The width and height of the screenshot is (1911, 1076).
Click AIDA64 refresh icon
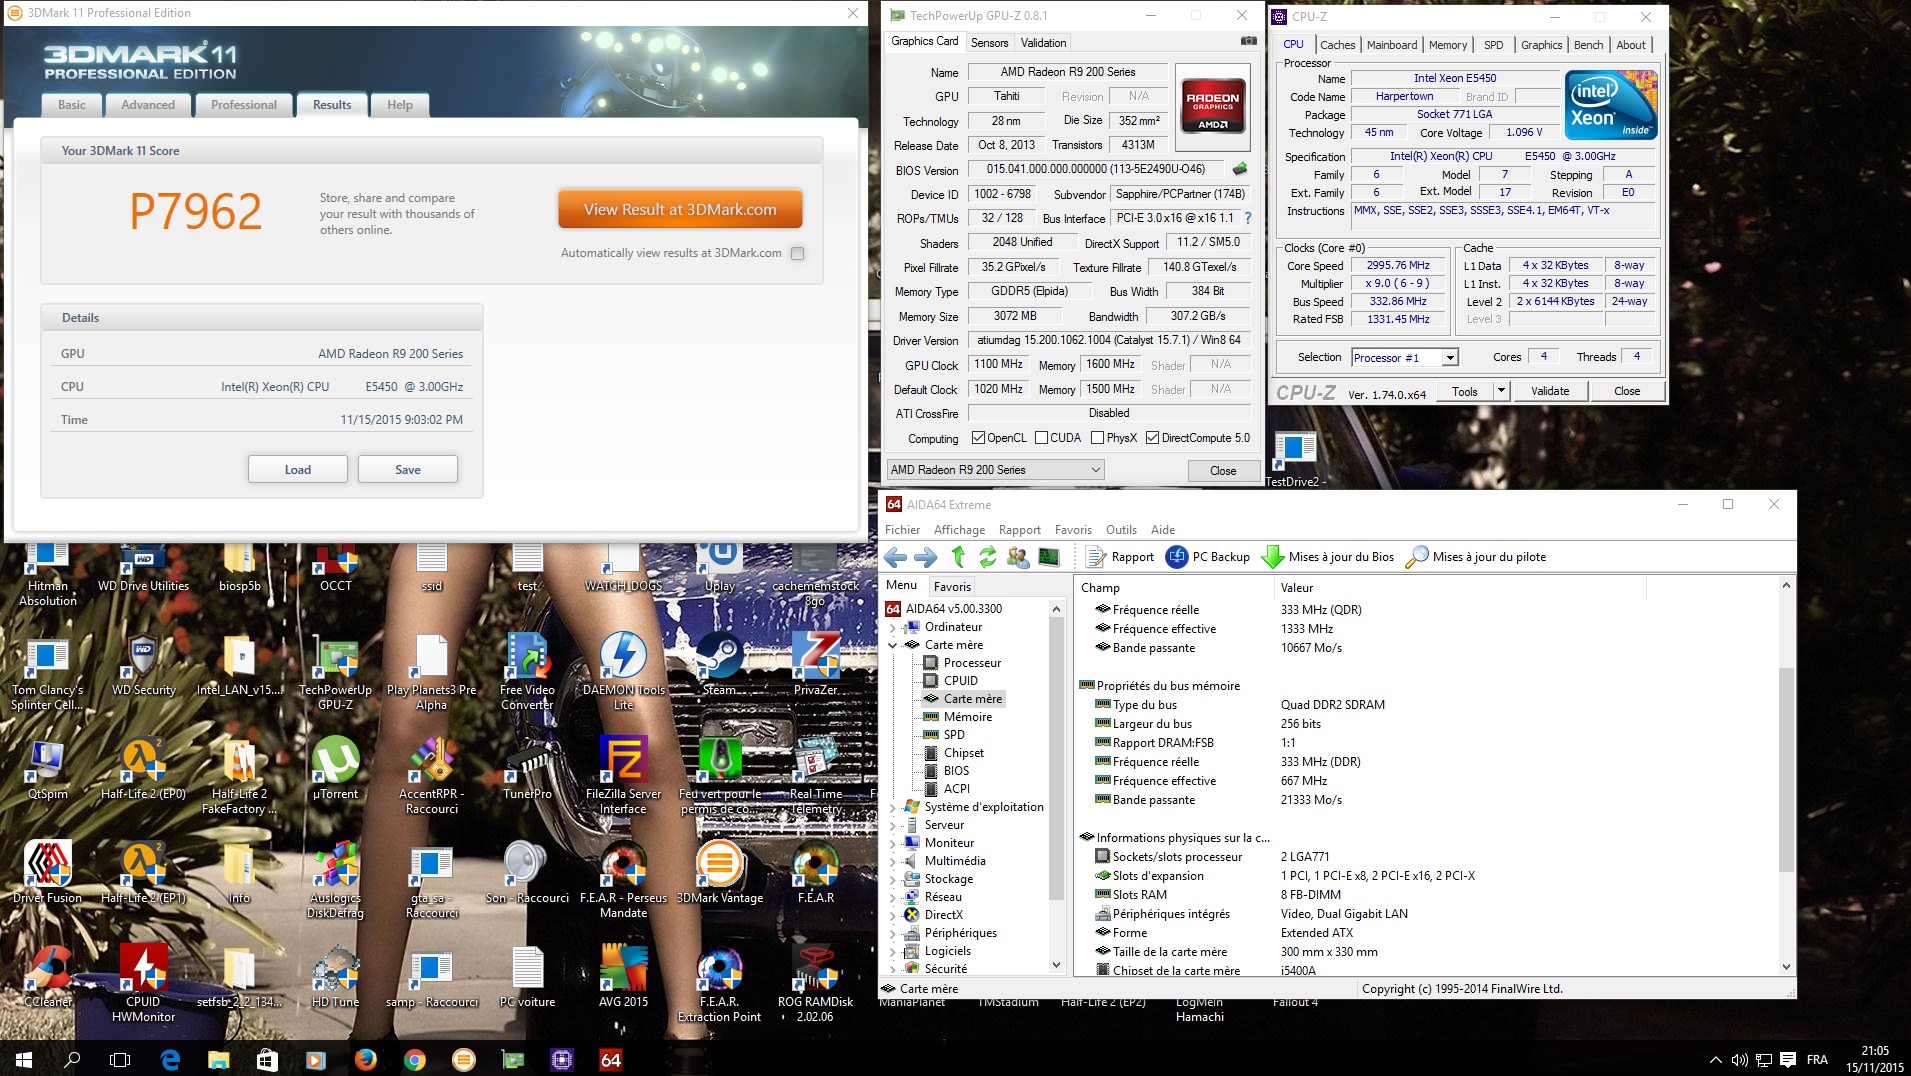[987, 557]
